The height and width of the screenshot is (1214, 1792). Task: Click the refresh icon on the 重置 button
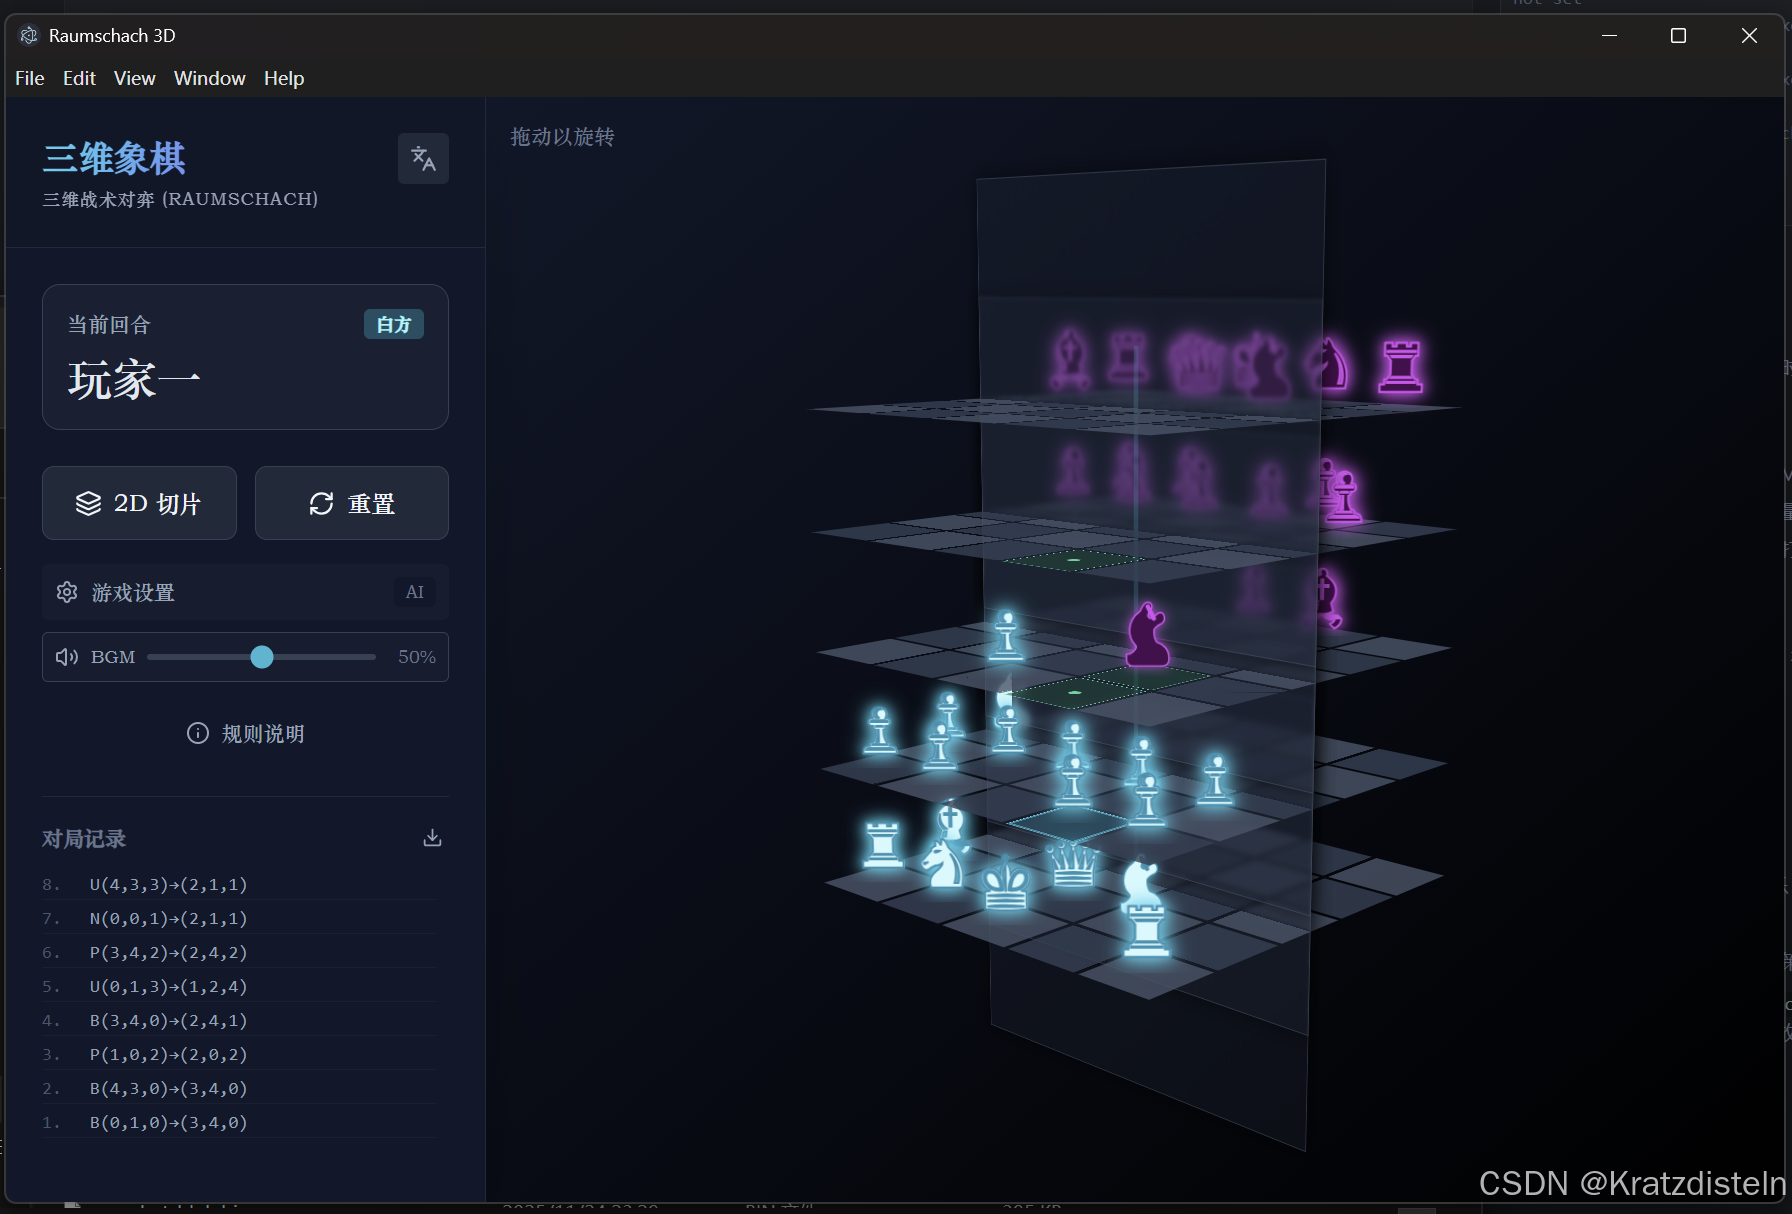(x=321, y=503)
